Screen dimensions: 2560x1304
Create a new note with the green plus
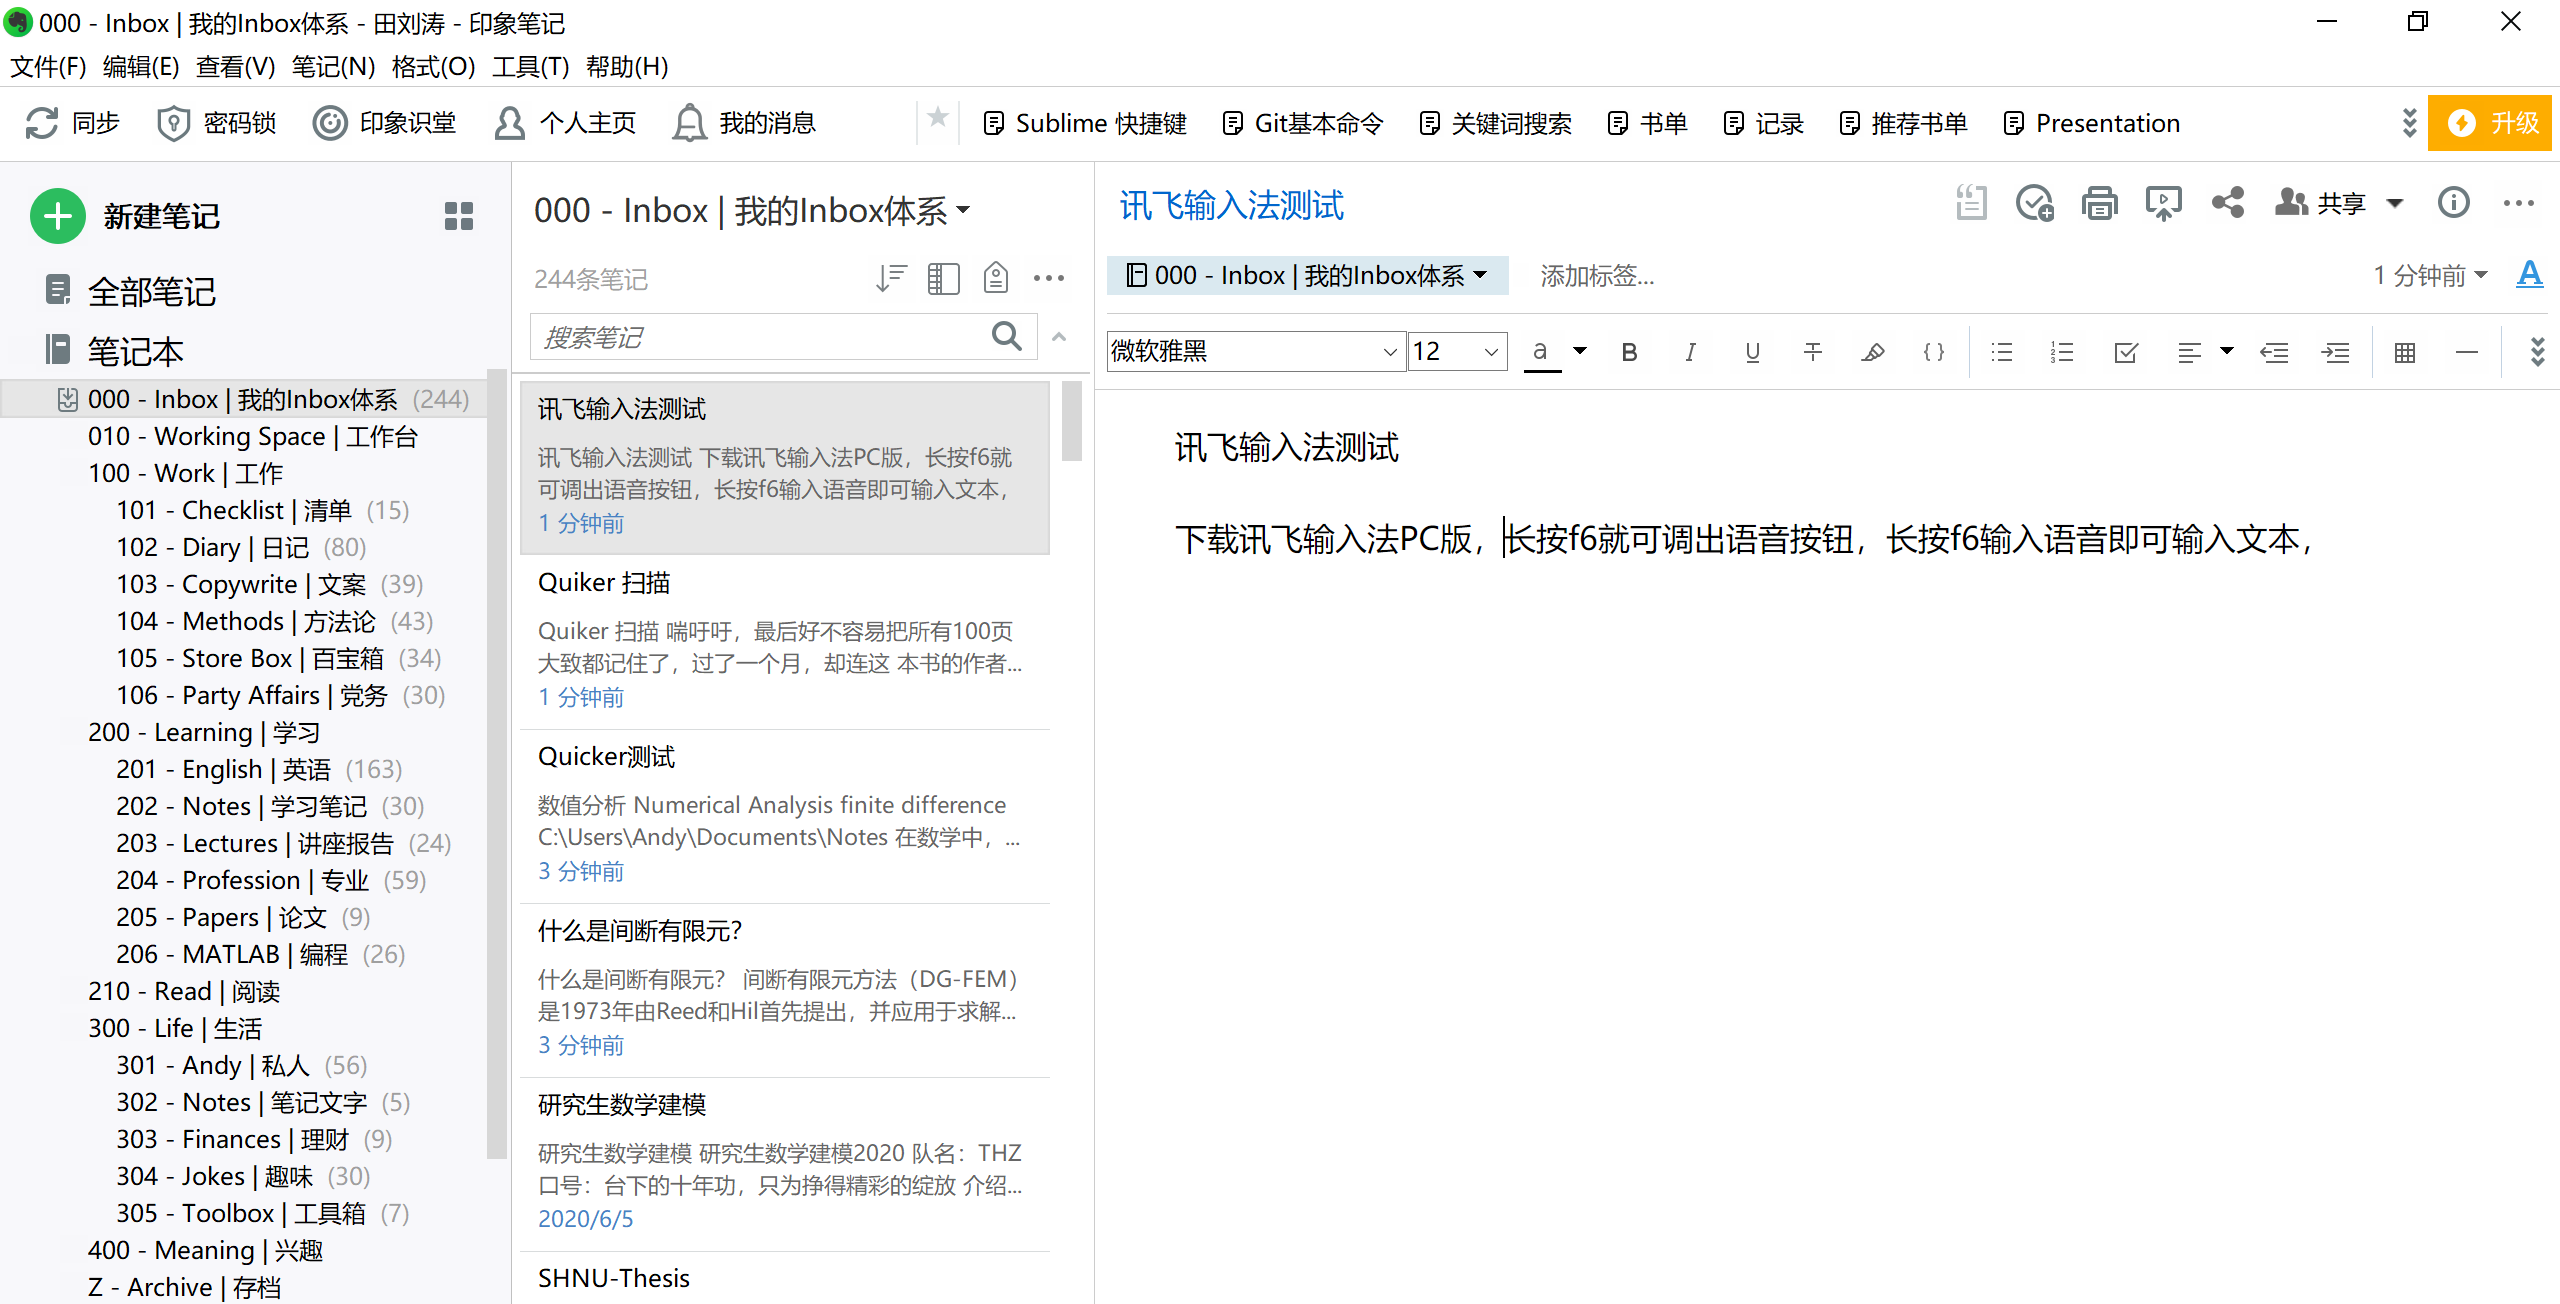(58, 216)
